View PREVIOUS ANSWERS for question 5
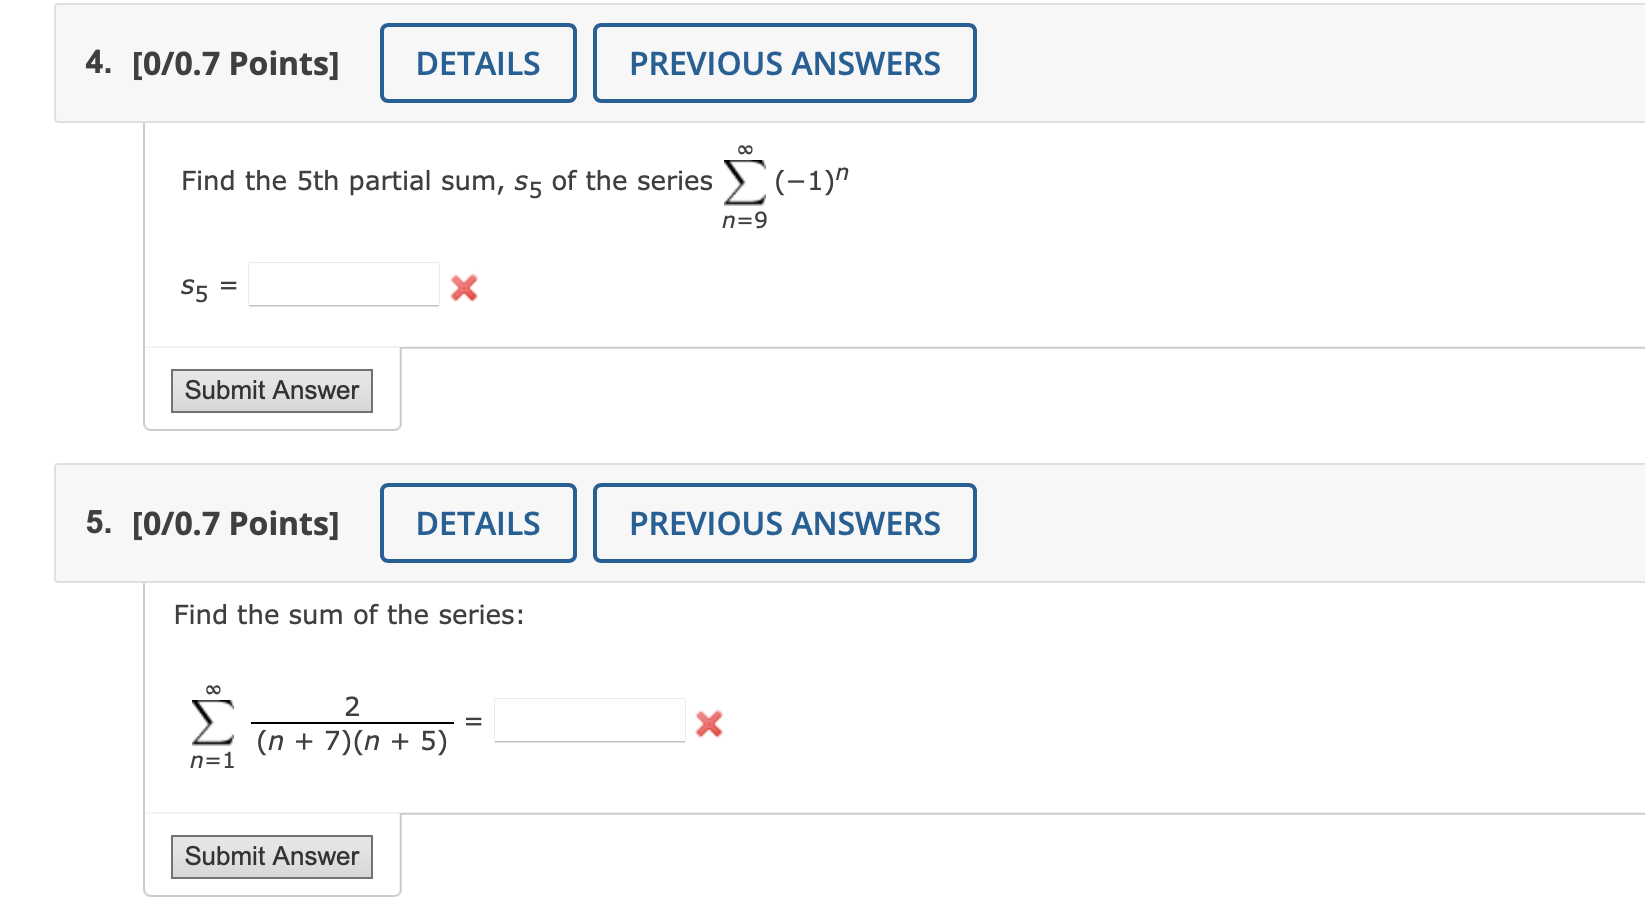This screenshot has height=912, width=1645. click(x=784, y=522)
